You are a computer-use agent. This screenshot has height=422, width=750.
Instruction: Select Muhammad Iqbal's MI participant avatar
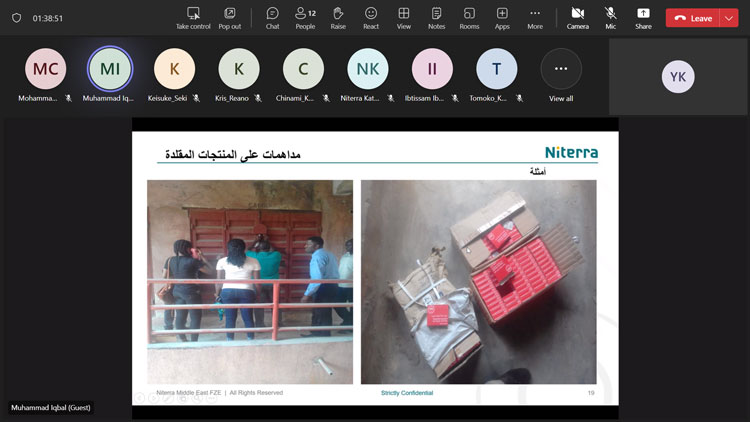point(110,69)
